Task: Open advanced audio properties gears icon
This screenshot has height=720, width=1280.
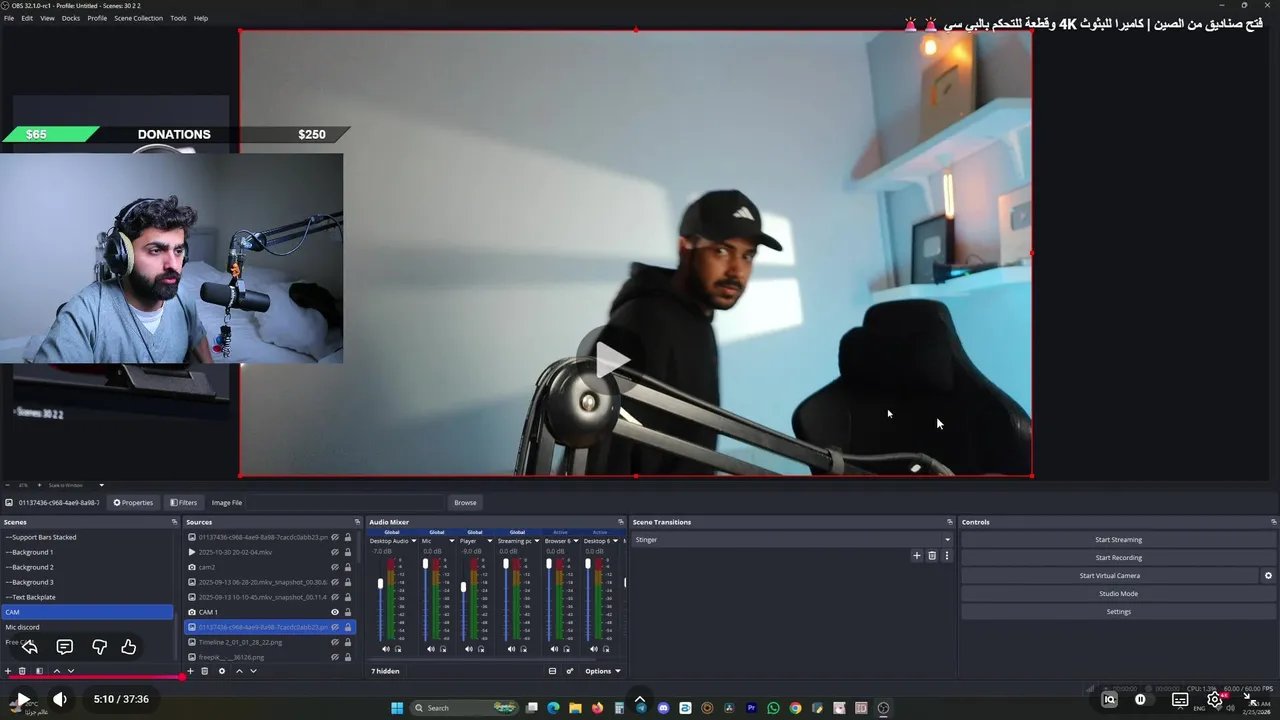Action: click(x=570, y=671)
